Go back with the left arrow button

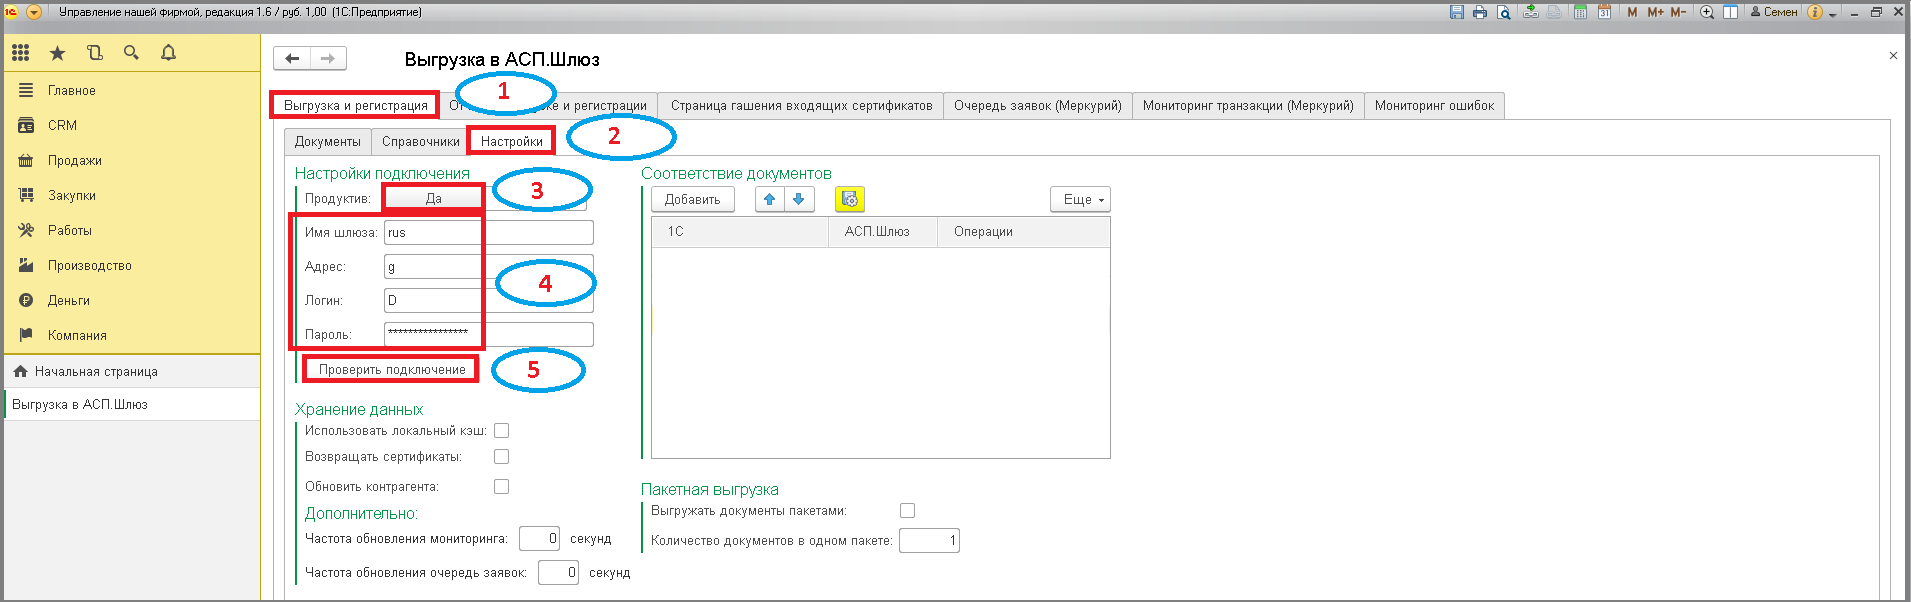point(292,58)
